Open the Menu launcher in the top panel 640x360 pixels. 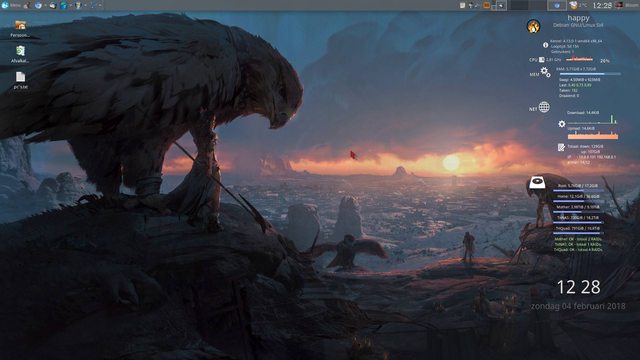(x=11, y=5)
